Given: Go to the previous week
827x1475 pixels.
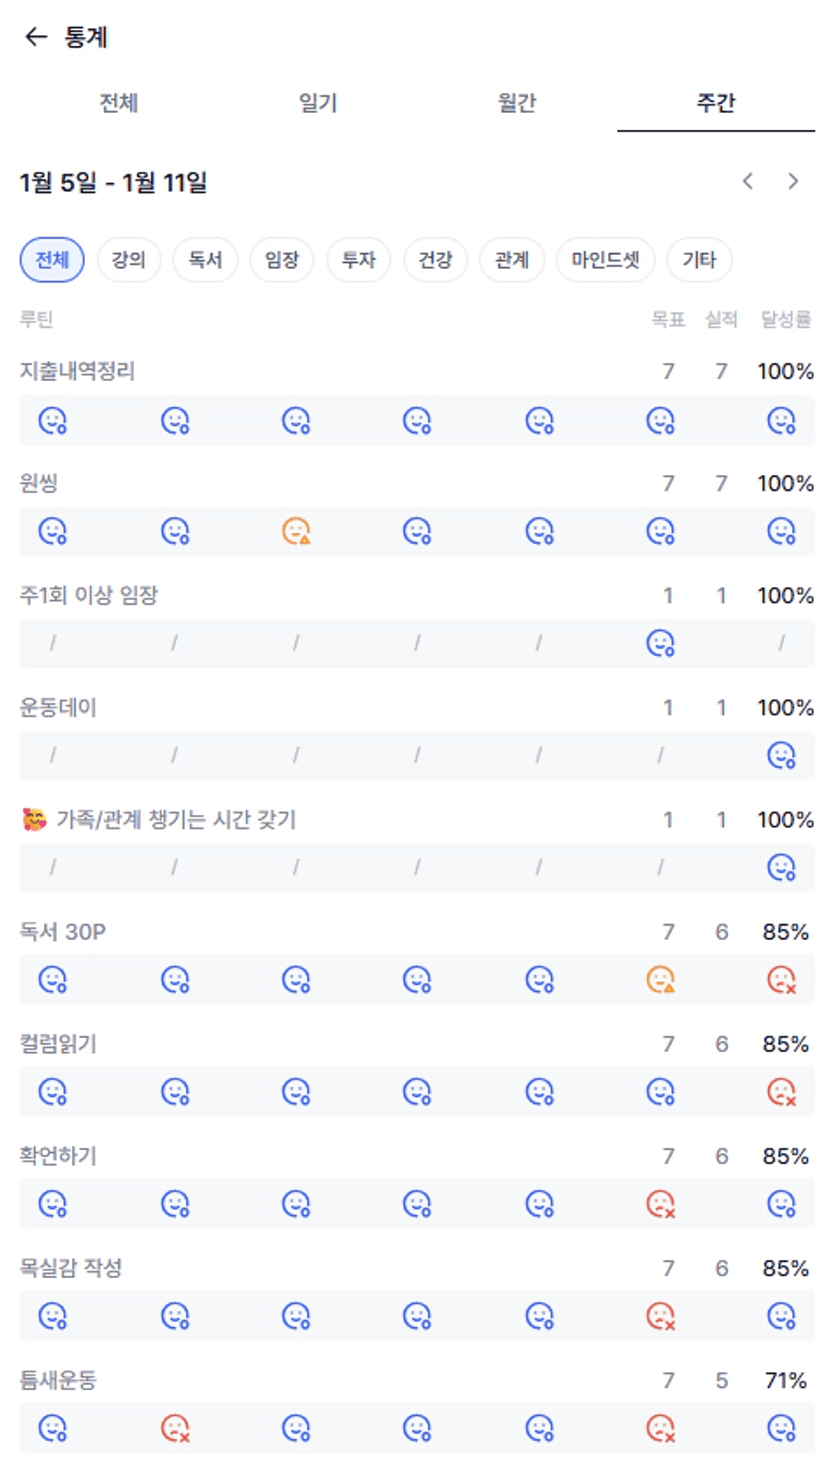Looking at the screenshot, I should click(748, 181).
